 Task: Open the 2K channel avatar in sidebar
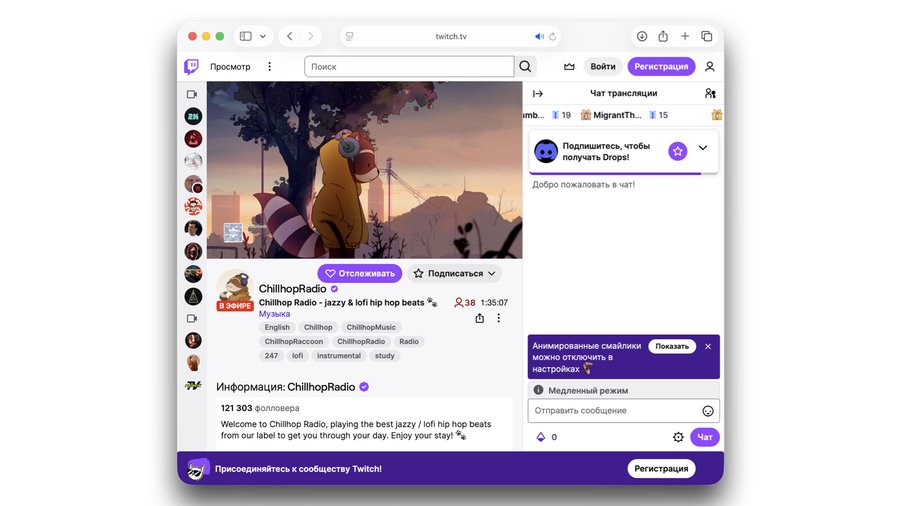tap(193, 116)
